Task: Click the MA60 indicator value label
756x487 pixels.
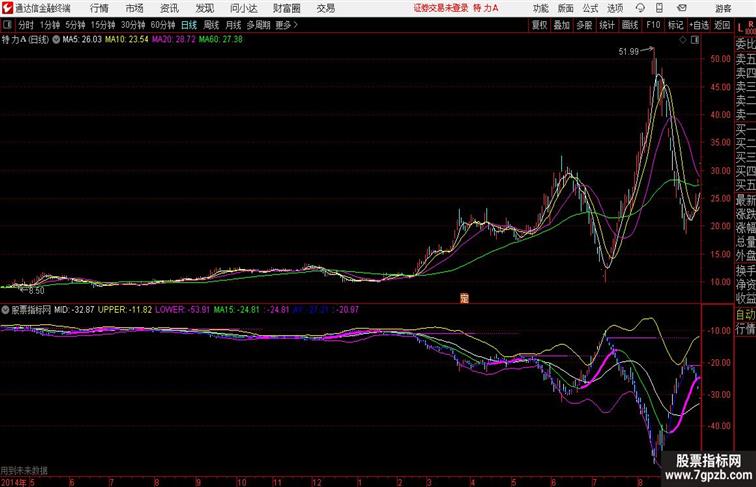Action: tap(221, 40)
